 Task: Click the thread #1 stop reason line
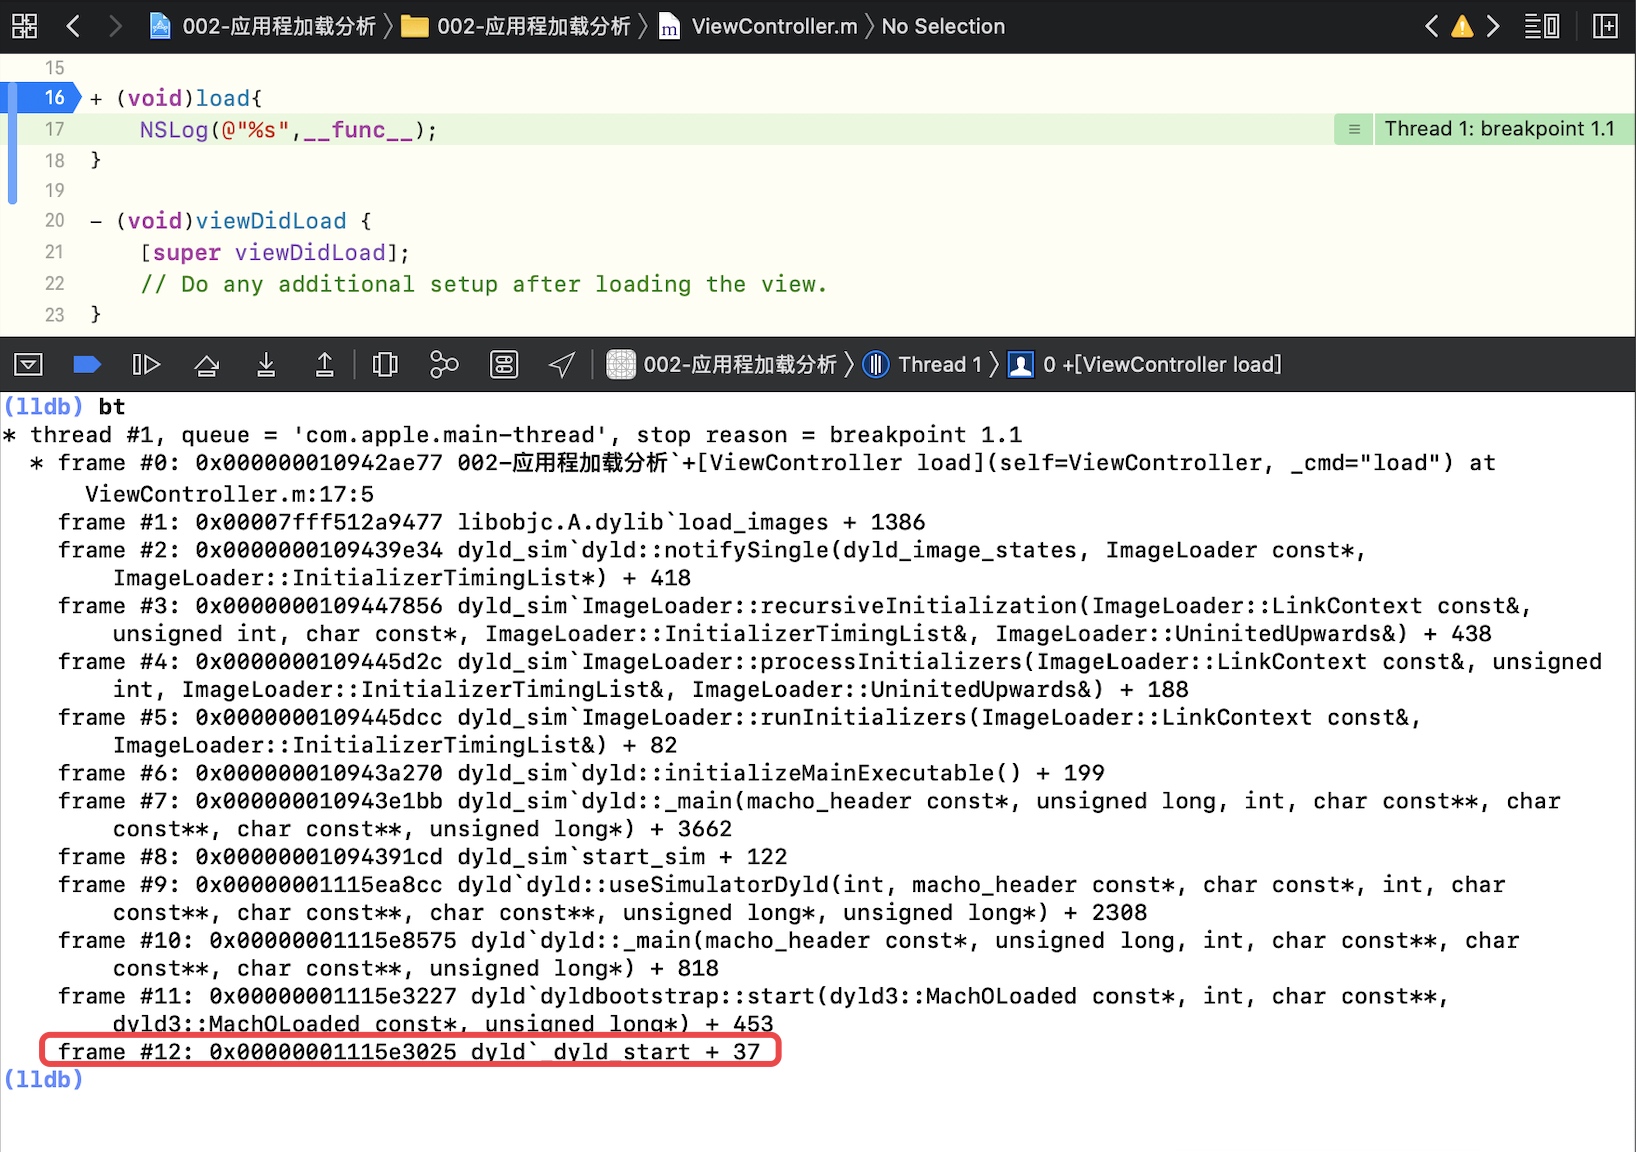[x=512, y=435]
